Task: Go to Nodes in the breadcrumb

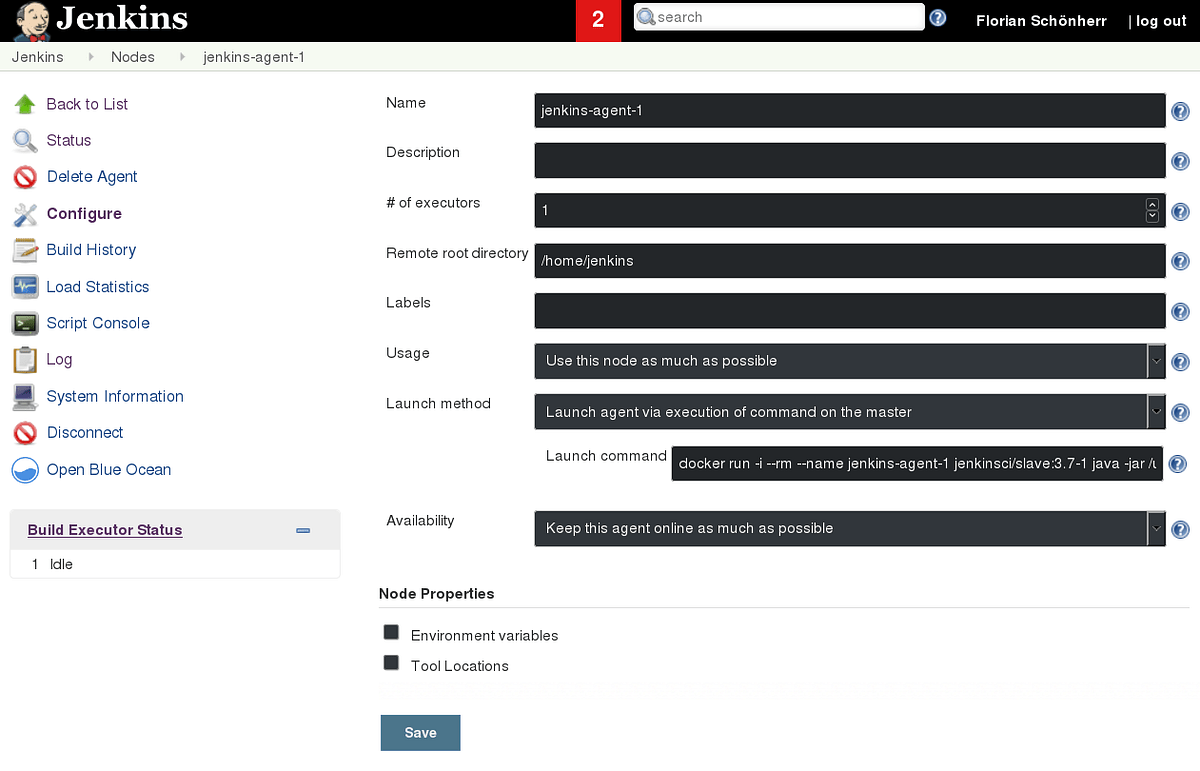Action: click(133, 57)
